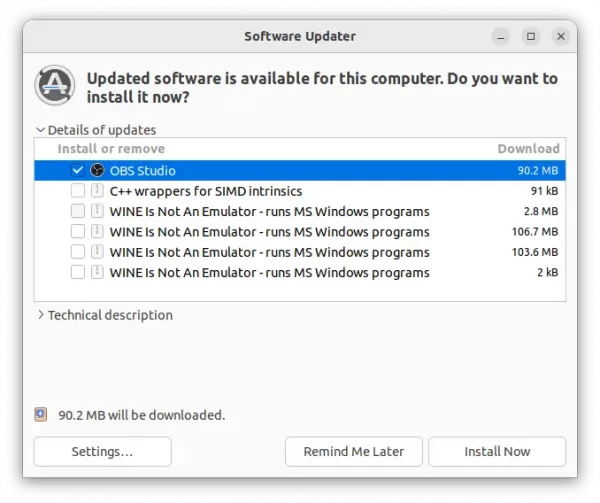Click package icon of 2 kB WINE update

point(97,272)
